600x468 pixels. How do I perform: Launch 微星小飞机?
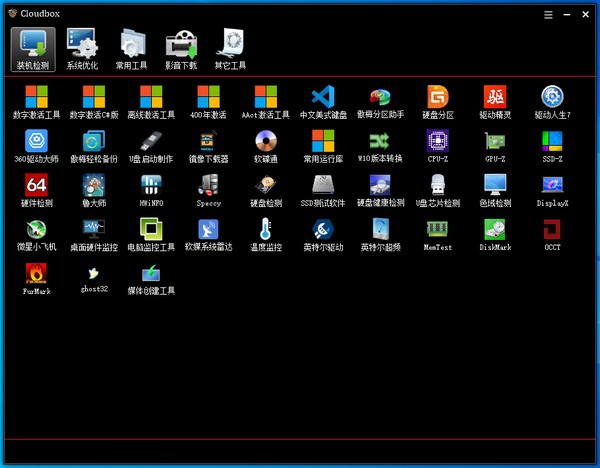point(36,235)
